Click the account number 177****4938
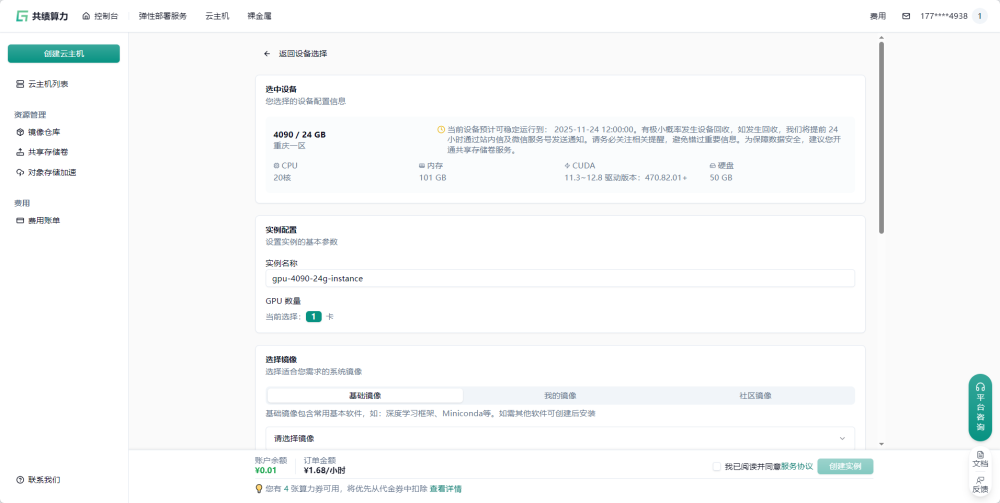The width and height of the screenshot is (1000, 503). click(x=944, y=16)
